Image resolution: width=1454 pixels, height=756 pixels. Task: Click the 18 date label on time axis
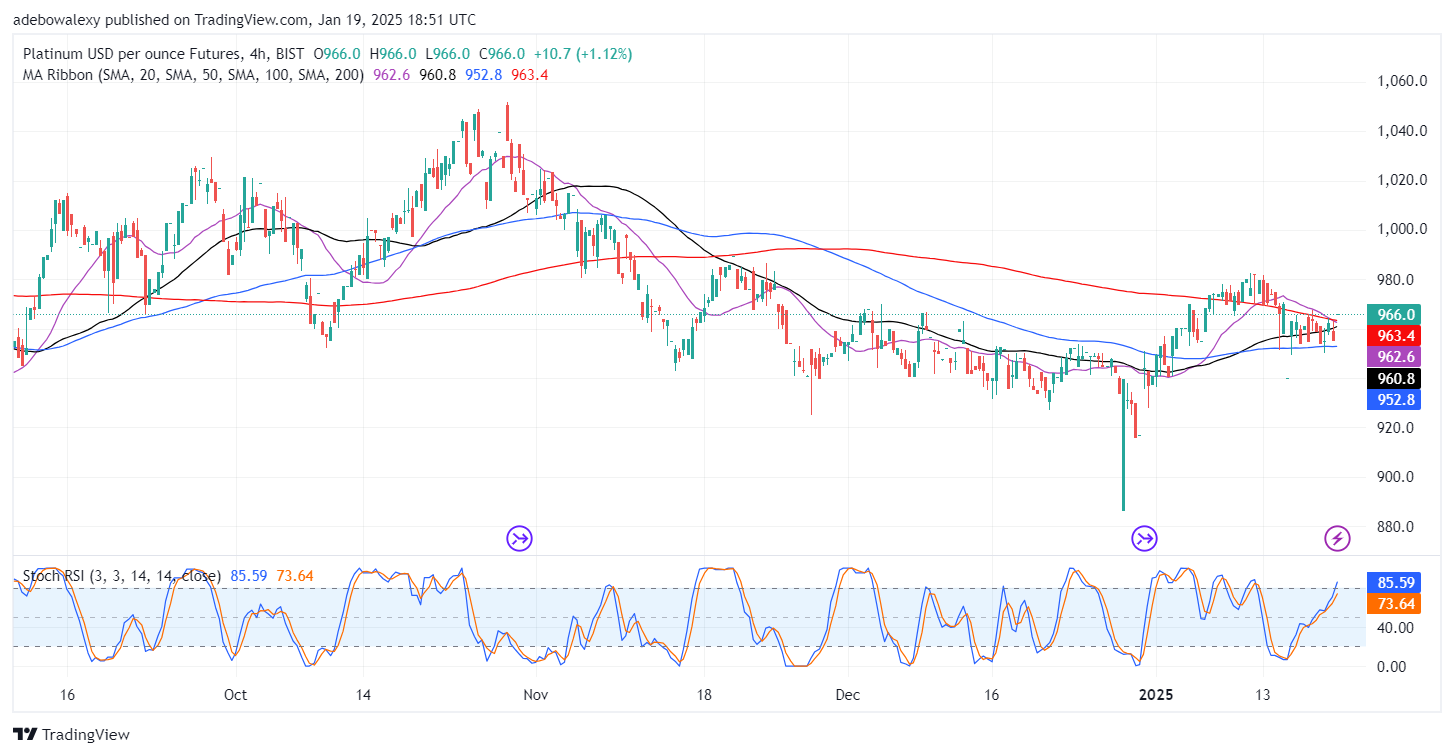coord(704,695)
